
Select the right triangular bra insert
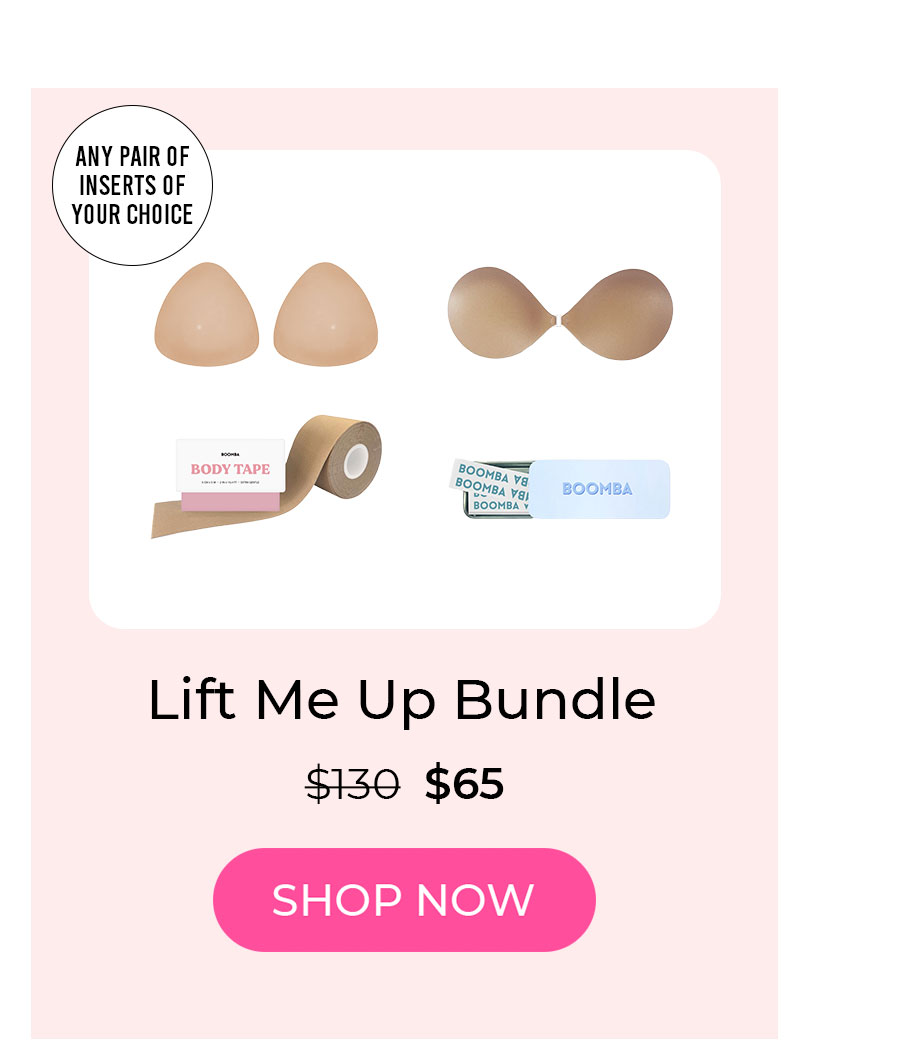point(326,314)
